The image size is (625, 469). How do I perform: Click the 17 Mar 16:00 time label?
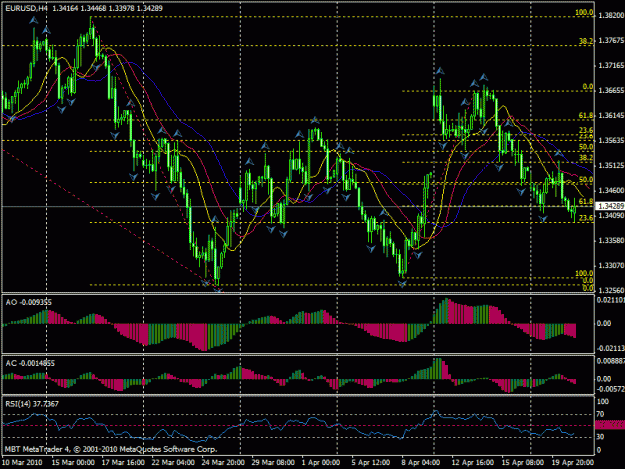pyautogui.click(x=123, y=463)
